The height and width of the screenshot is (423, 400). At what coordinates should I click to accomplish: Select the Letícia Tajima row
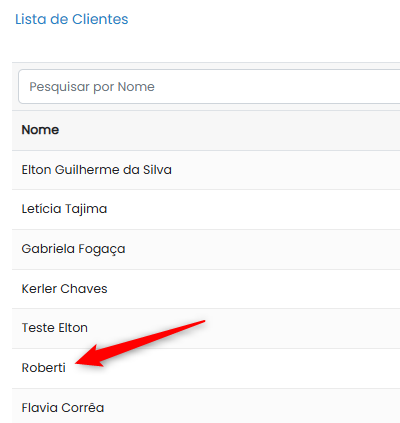(206, 209)
